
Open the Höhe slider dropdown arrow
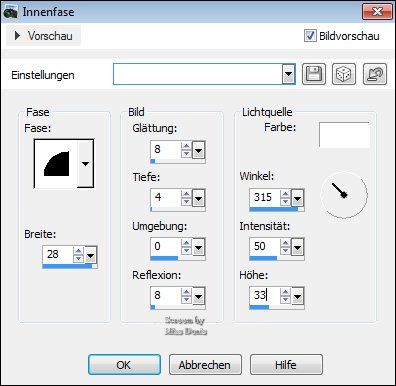click(x=297, y=296)
